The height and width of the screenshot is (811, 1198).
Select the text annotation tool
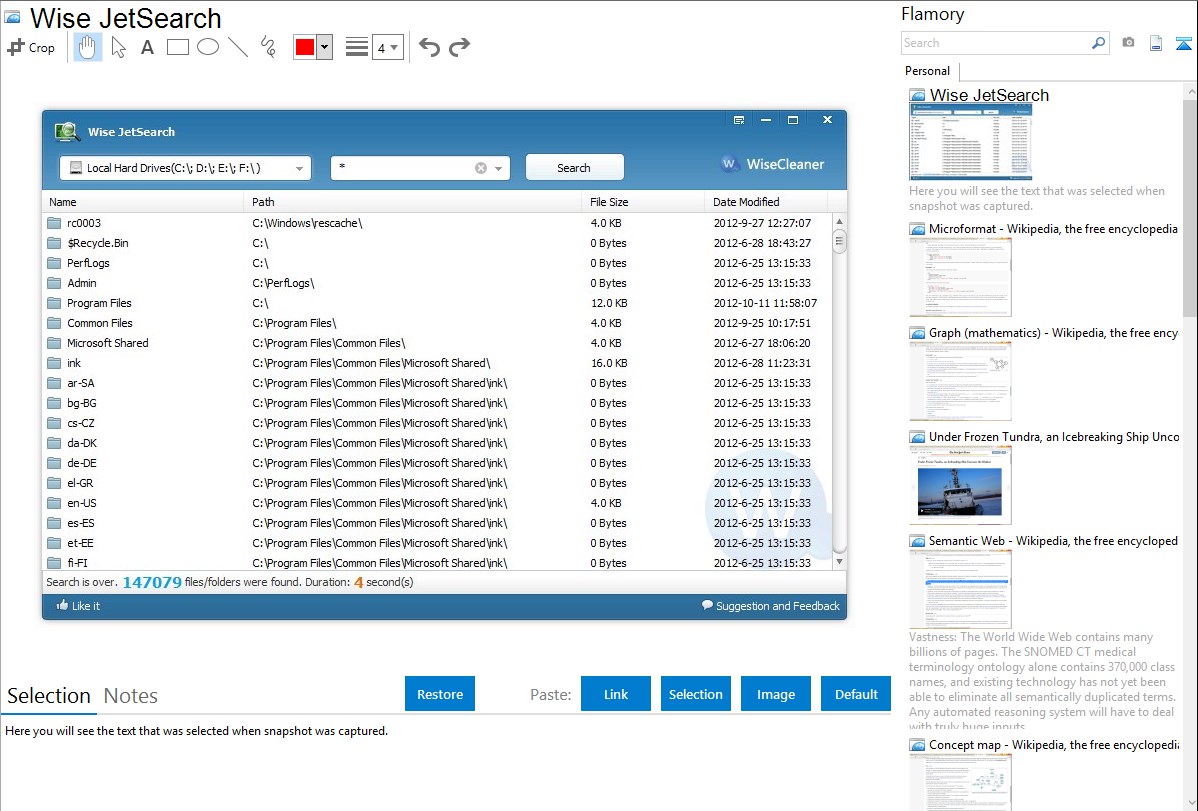point(147,47)
